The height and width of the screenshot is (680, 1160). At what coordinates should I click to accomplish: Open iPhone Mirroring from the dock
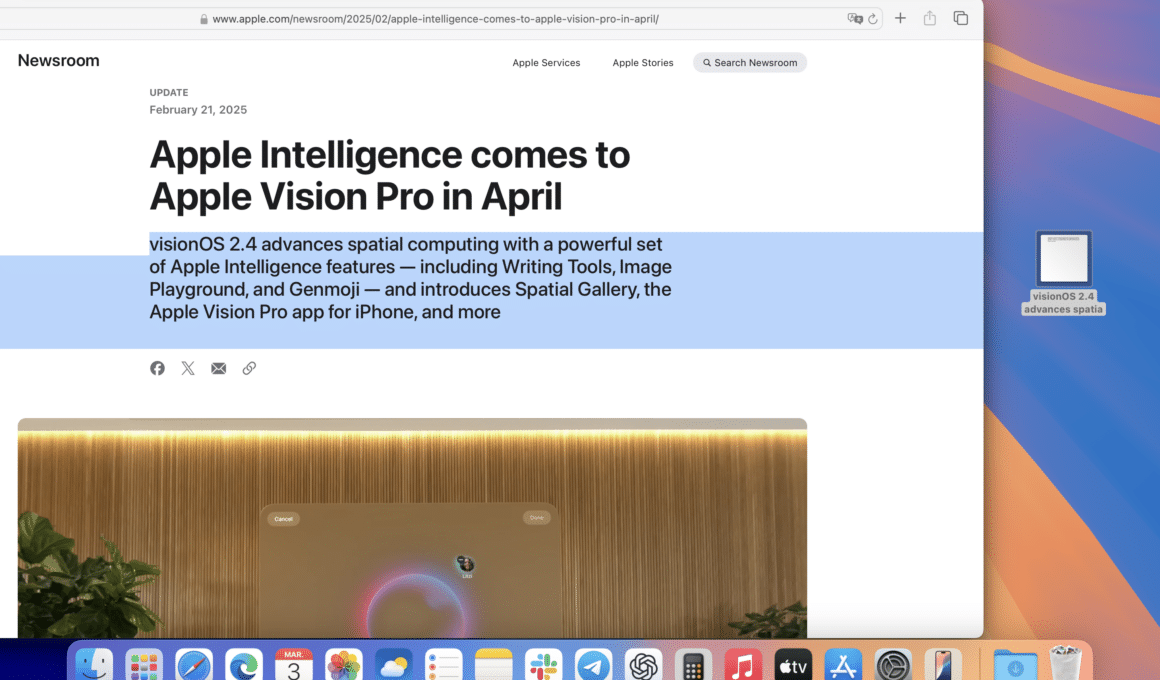point(943,665)
